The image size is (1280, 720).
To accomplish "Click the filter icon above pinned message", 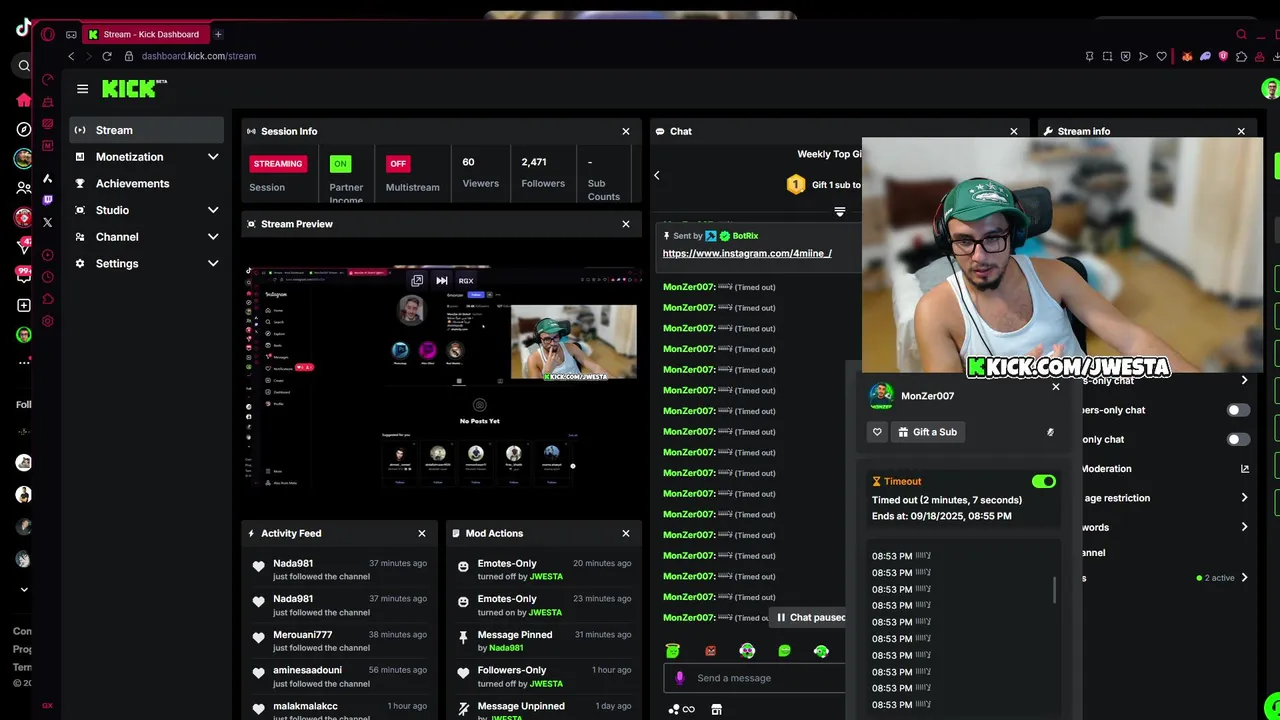I will 840,211.
